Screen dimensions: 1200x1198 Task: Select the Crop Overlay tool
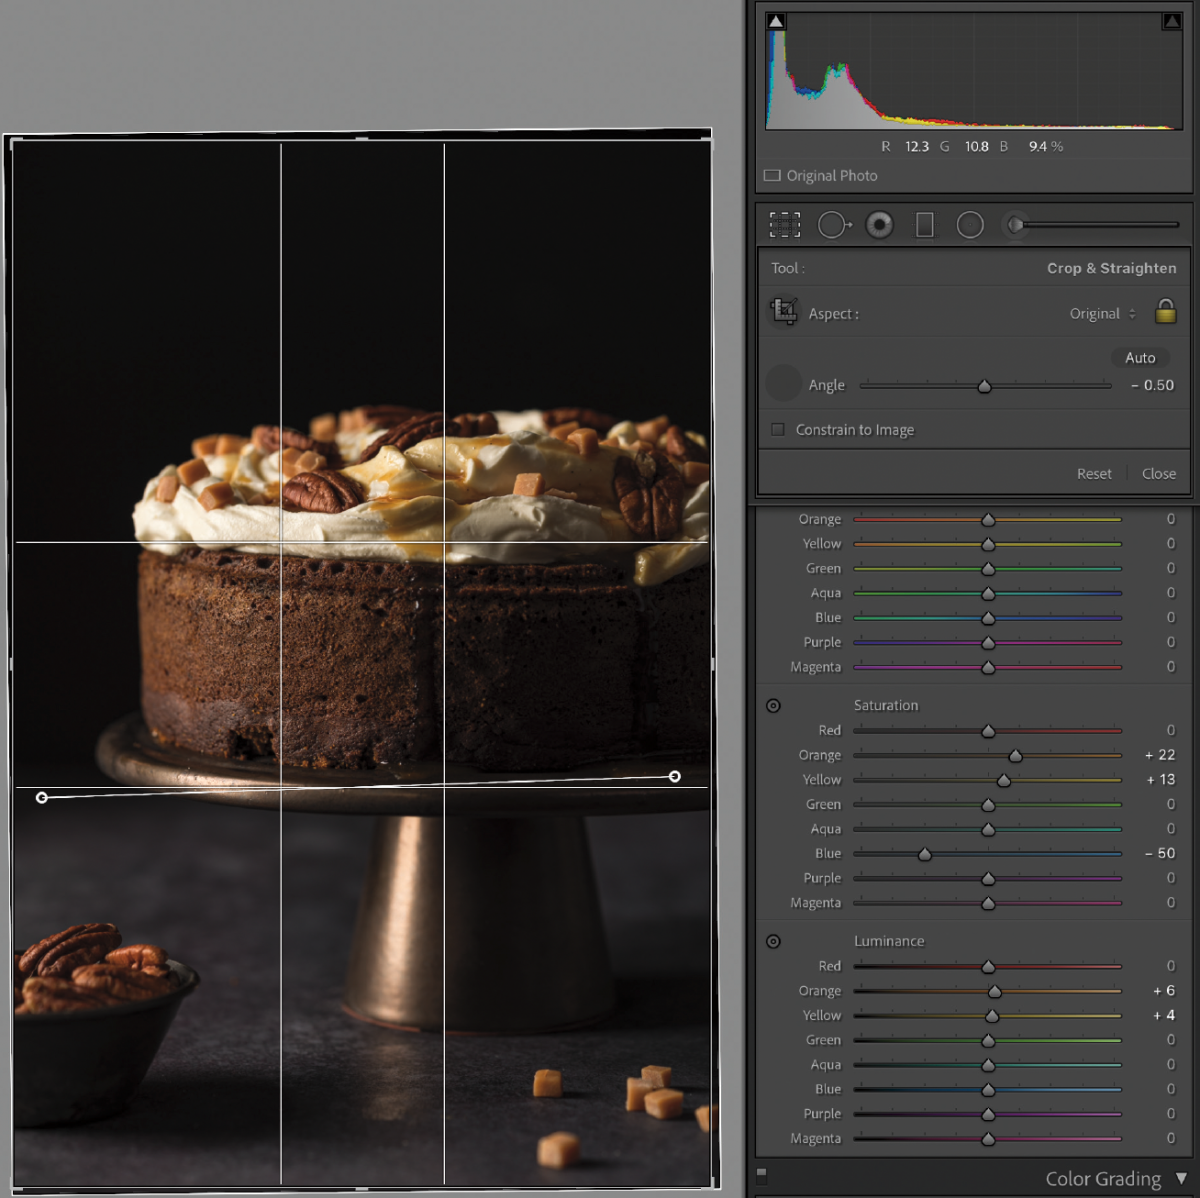tap(785, 224)
